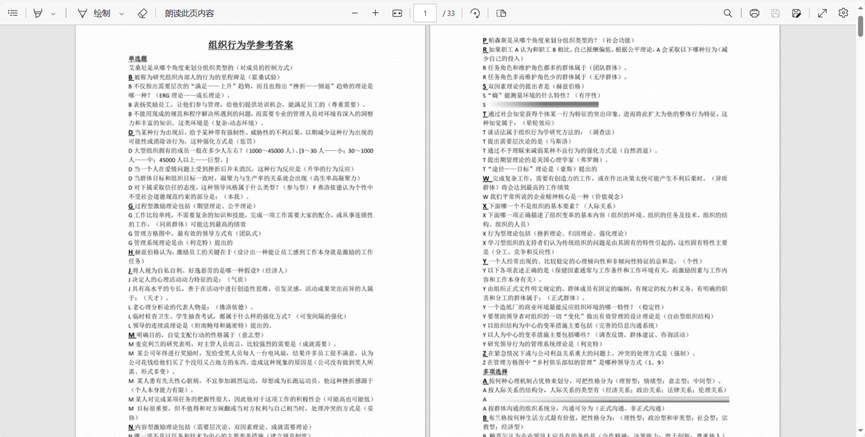The width and height of the screenshot is (865, 437).
Task: Expand the 绘制 draw options dropdown
Action: pyautogui.click(x=120, y=14)
